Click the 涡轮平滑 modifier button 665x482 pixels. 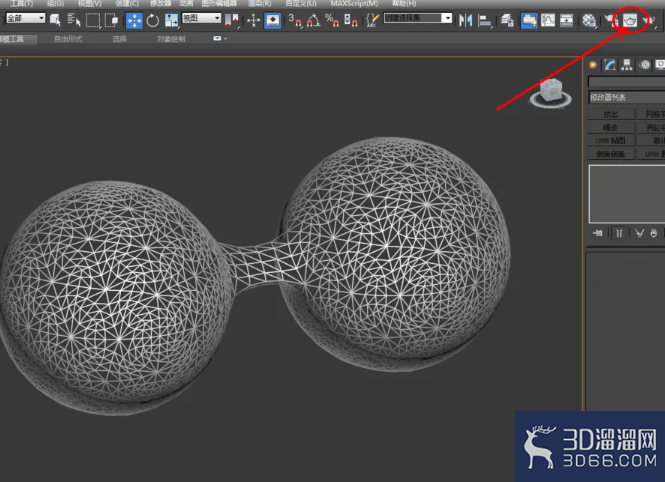pos(651,128)
